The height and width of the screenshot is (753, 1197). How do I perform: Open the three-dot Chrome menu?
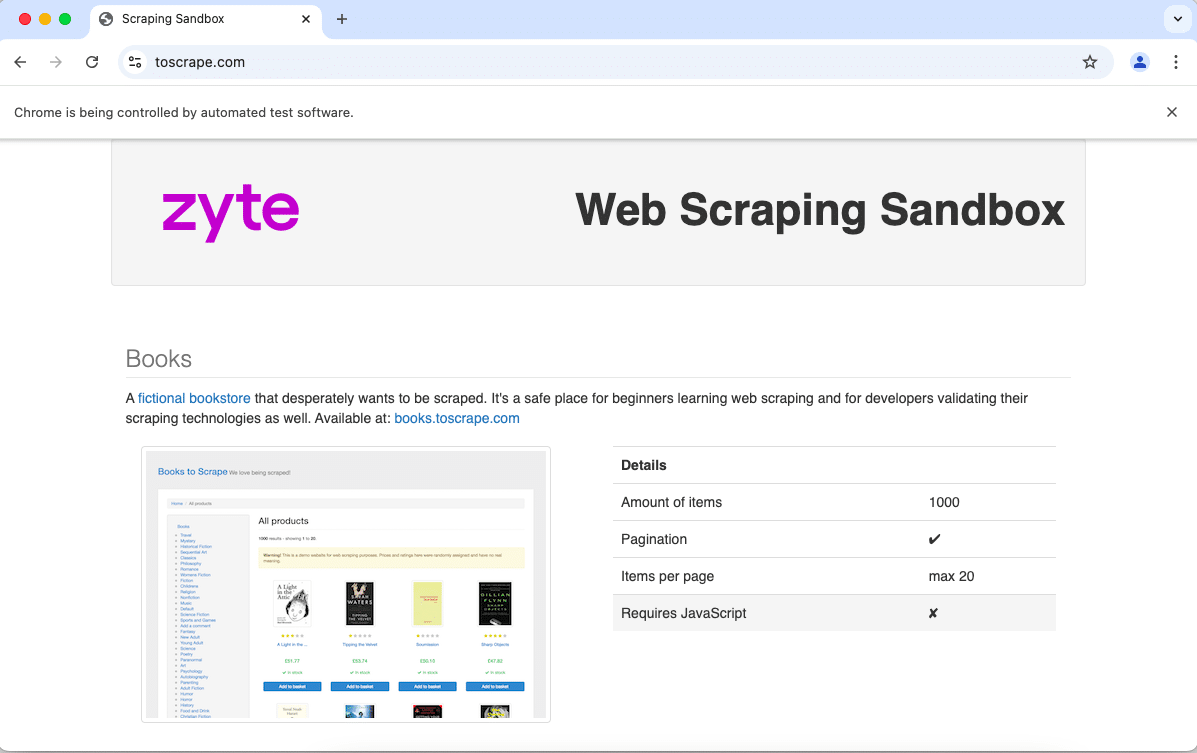point(1176,62)
